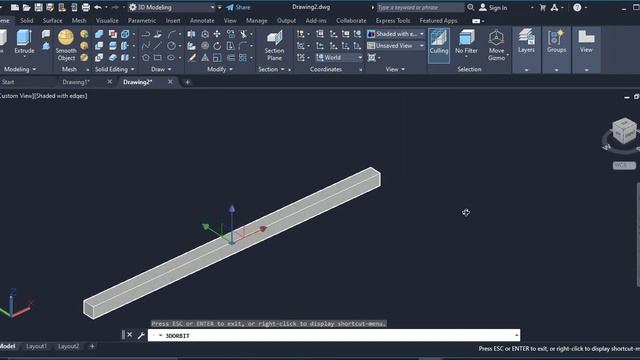
Task: Click the Undo arrow icon
Action: click(98, 7)
